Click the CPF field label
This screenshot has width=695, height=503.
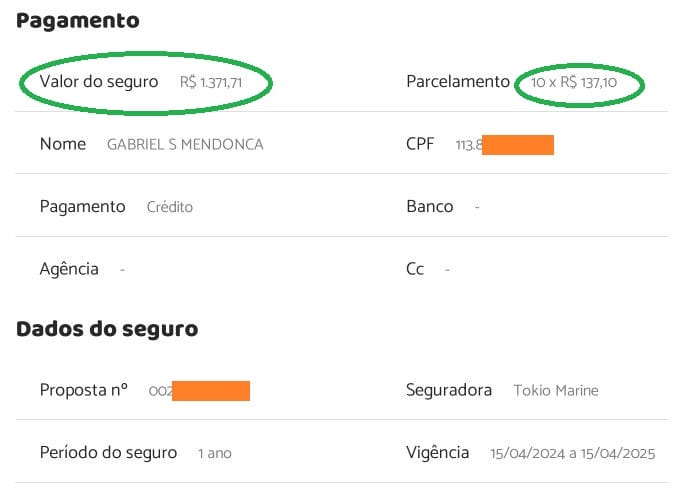(x=420, y=144)
